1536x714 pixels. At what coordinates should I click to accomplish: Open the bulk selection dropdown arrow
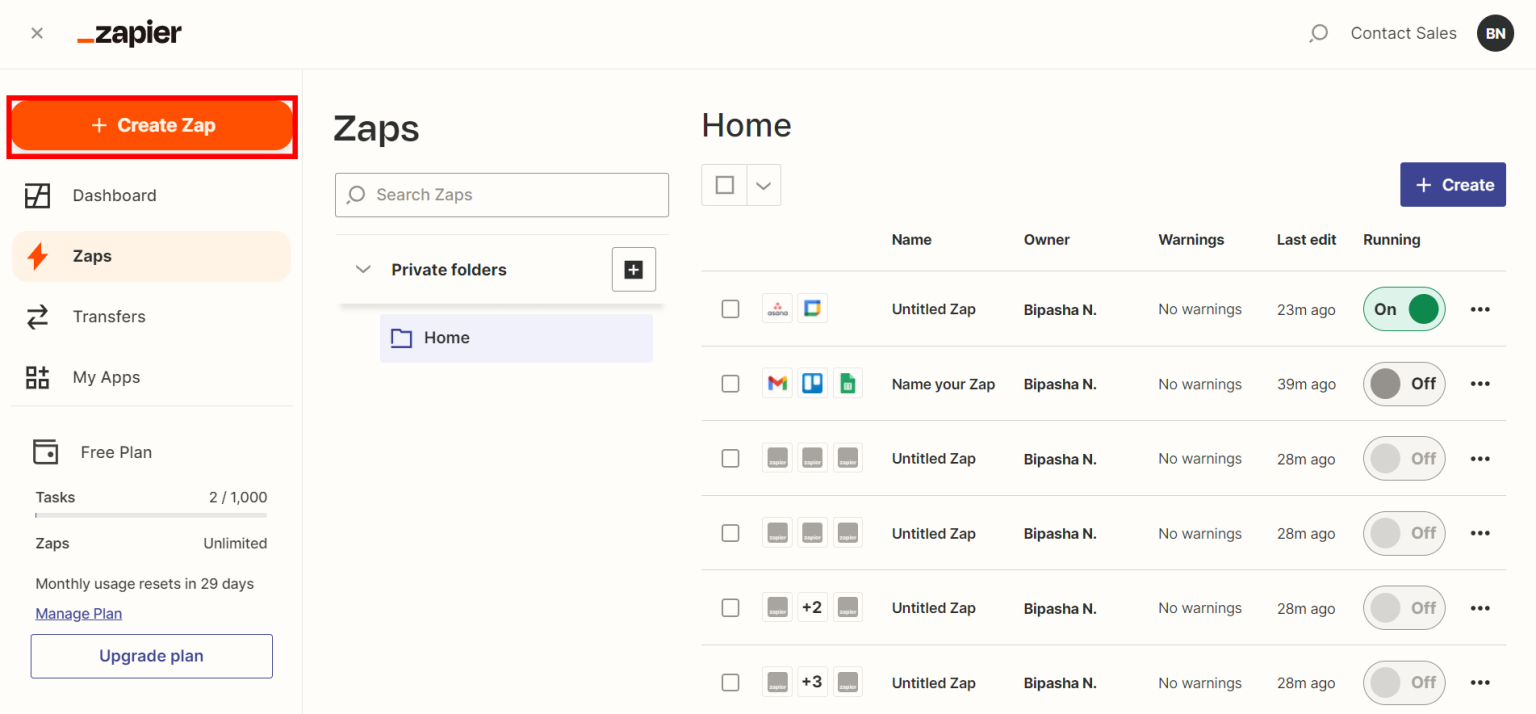(763, 185)
